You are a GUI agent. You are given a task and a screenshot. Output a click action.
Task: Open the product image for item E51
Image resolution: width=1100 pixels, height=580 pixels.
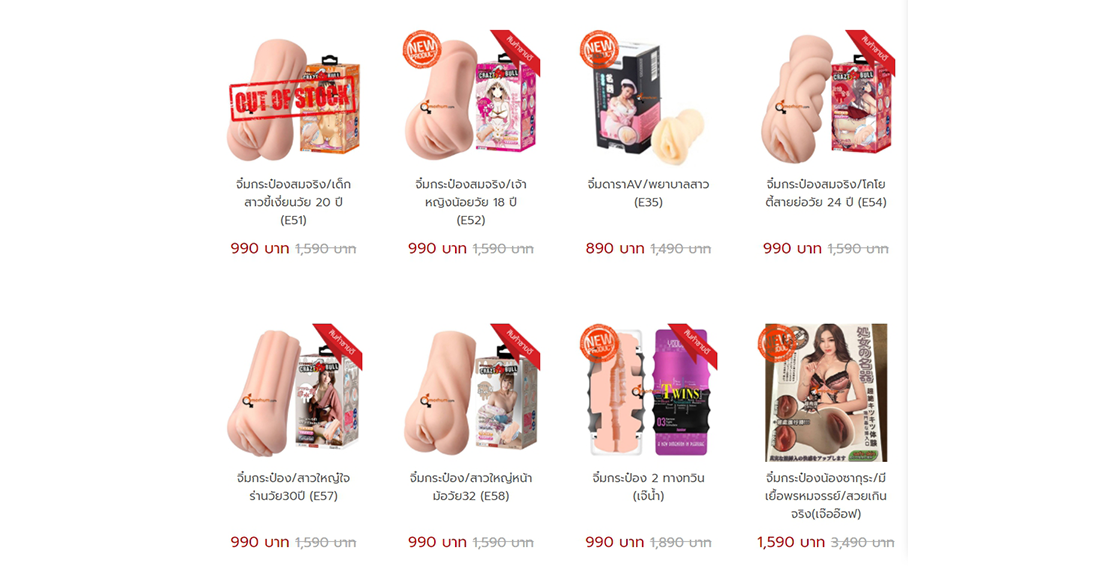tap(293, 98)
